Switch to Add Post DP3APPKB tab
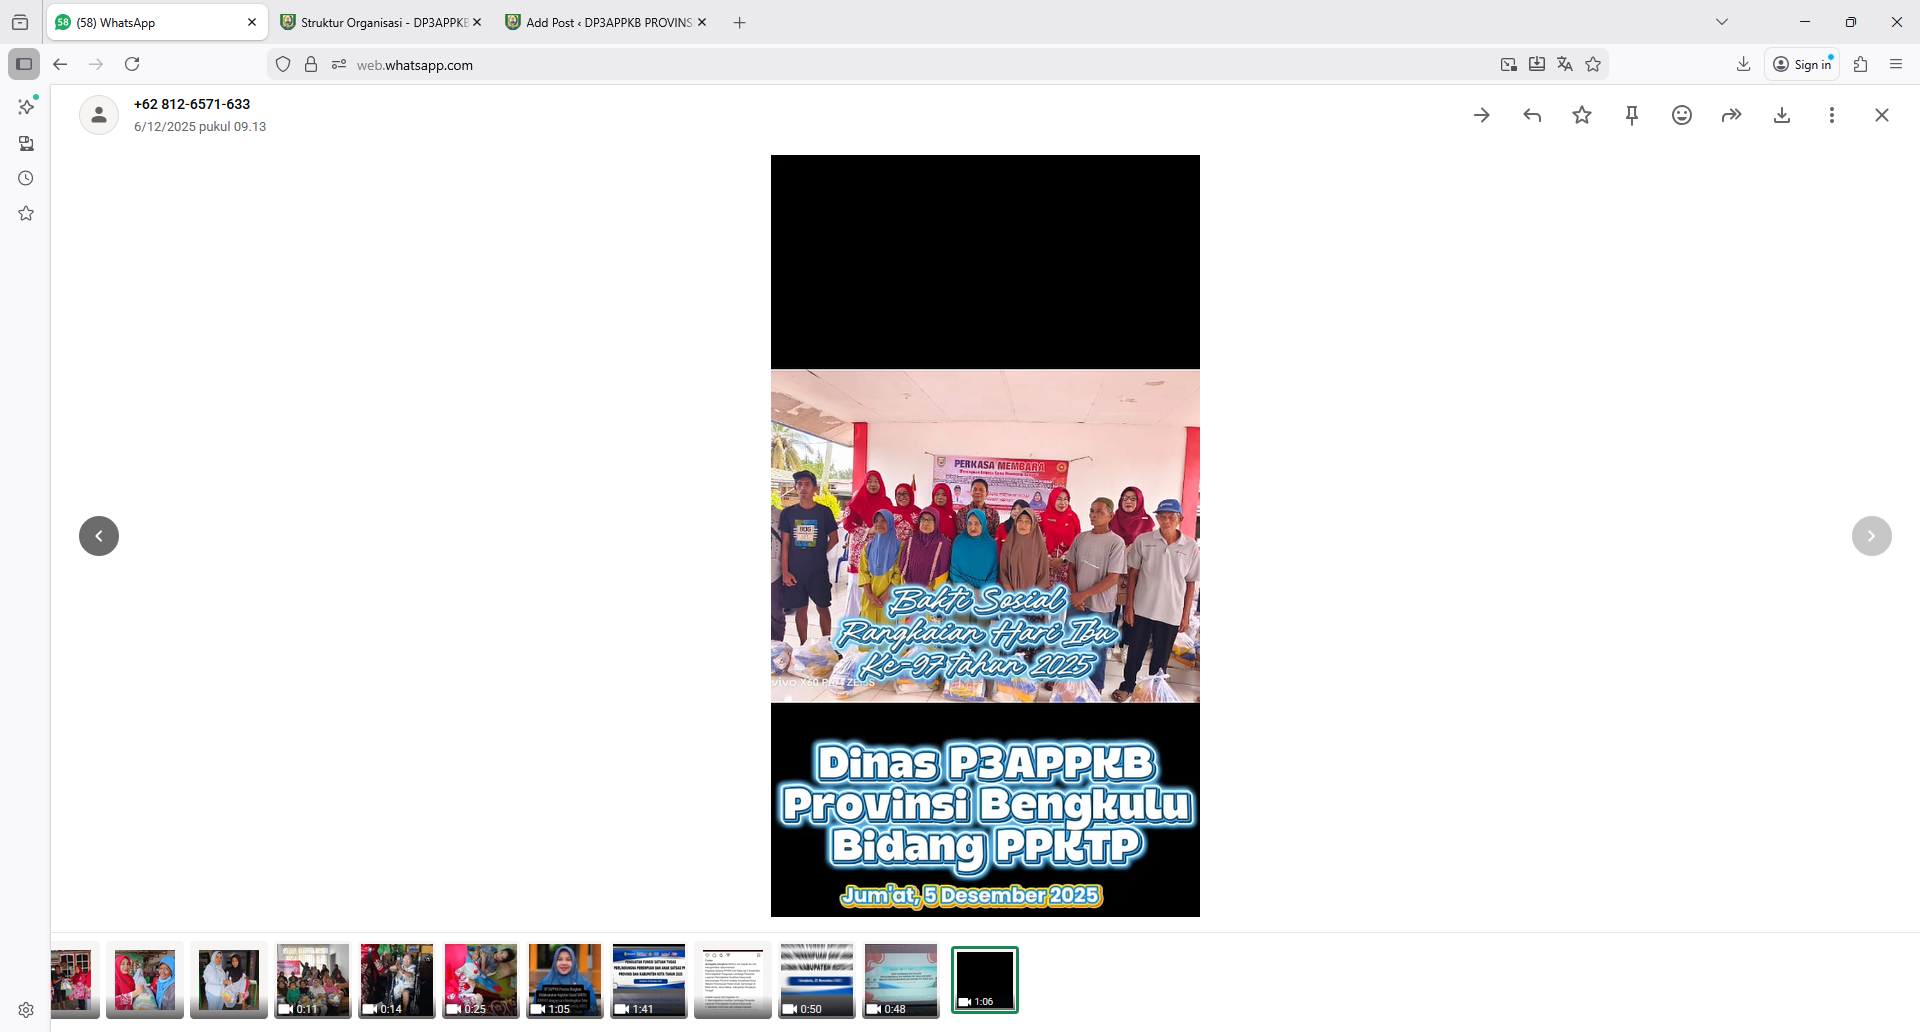 [606, 22]
